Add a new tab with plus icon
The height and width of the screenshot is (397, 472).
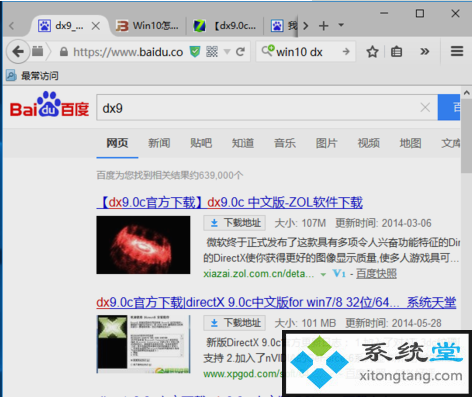click(x=323, y=26)
